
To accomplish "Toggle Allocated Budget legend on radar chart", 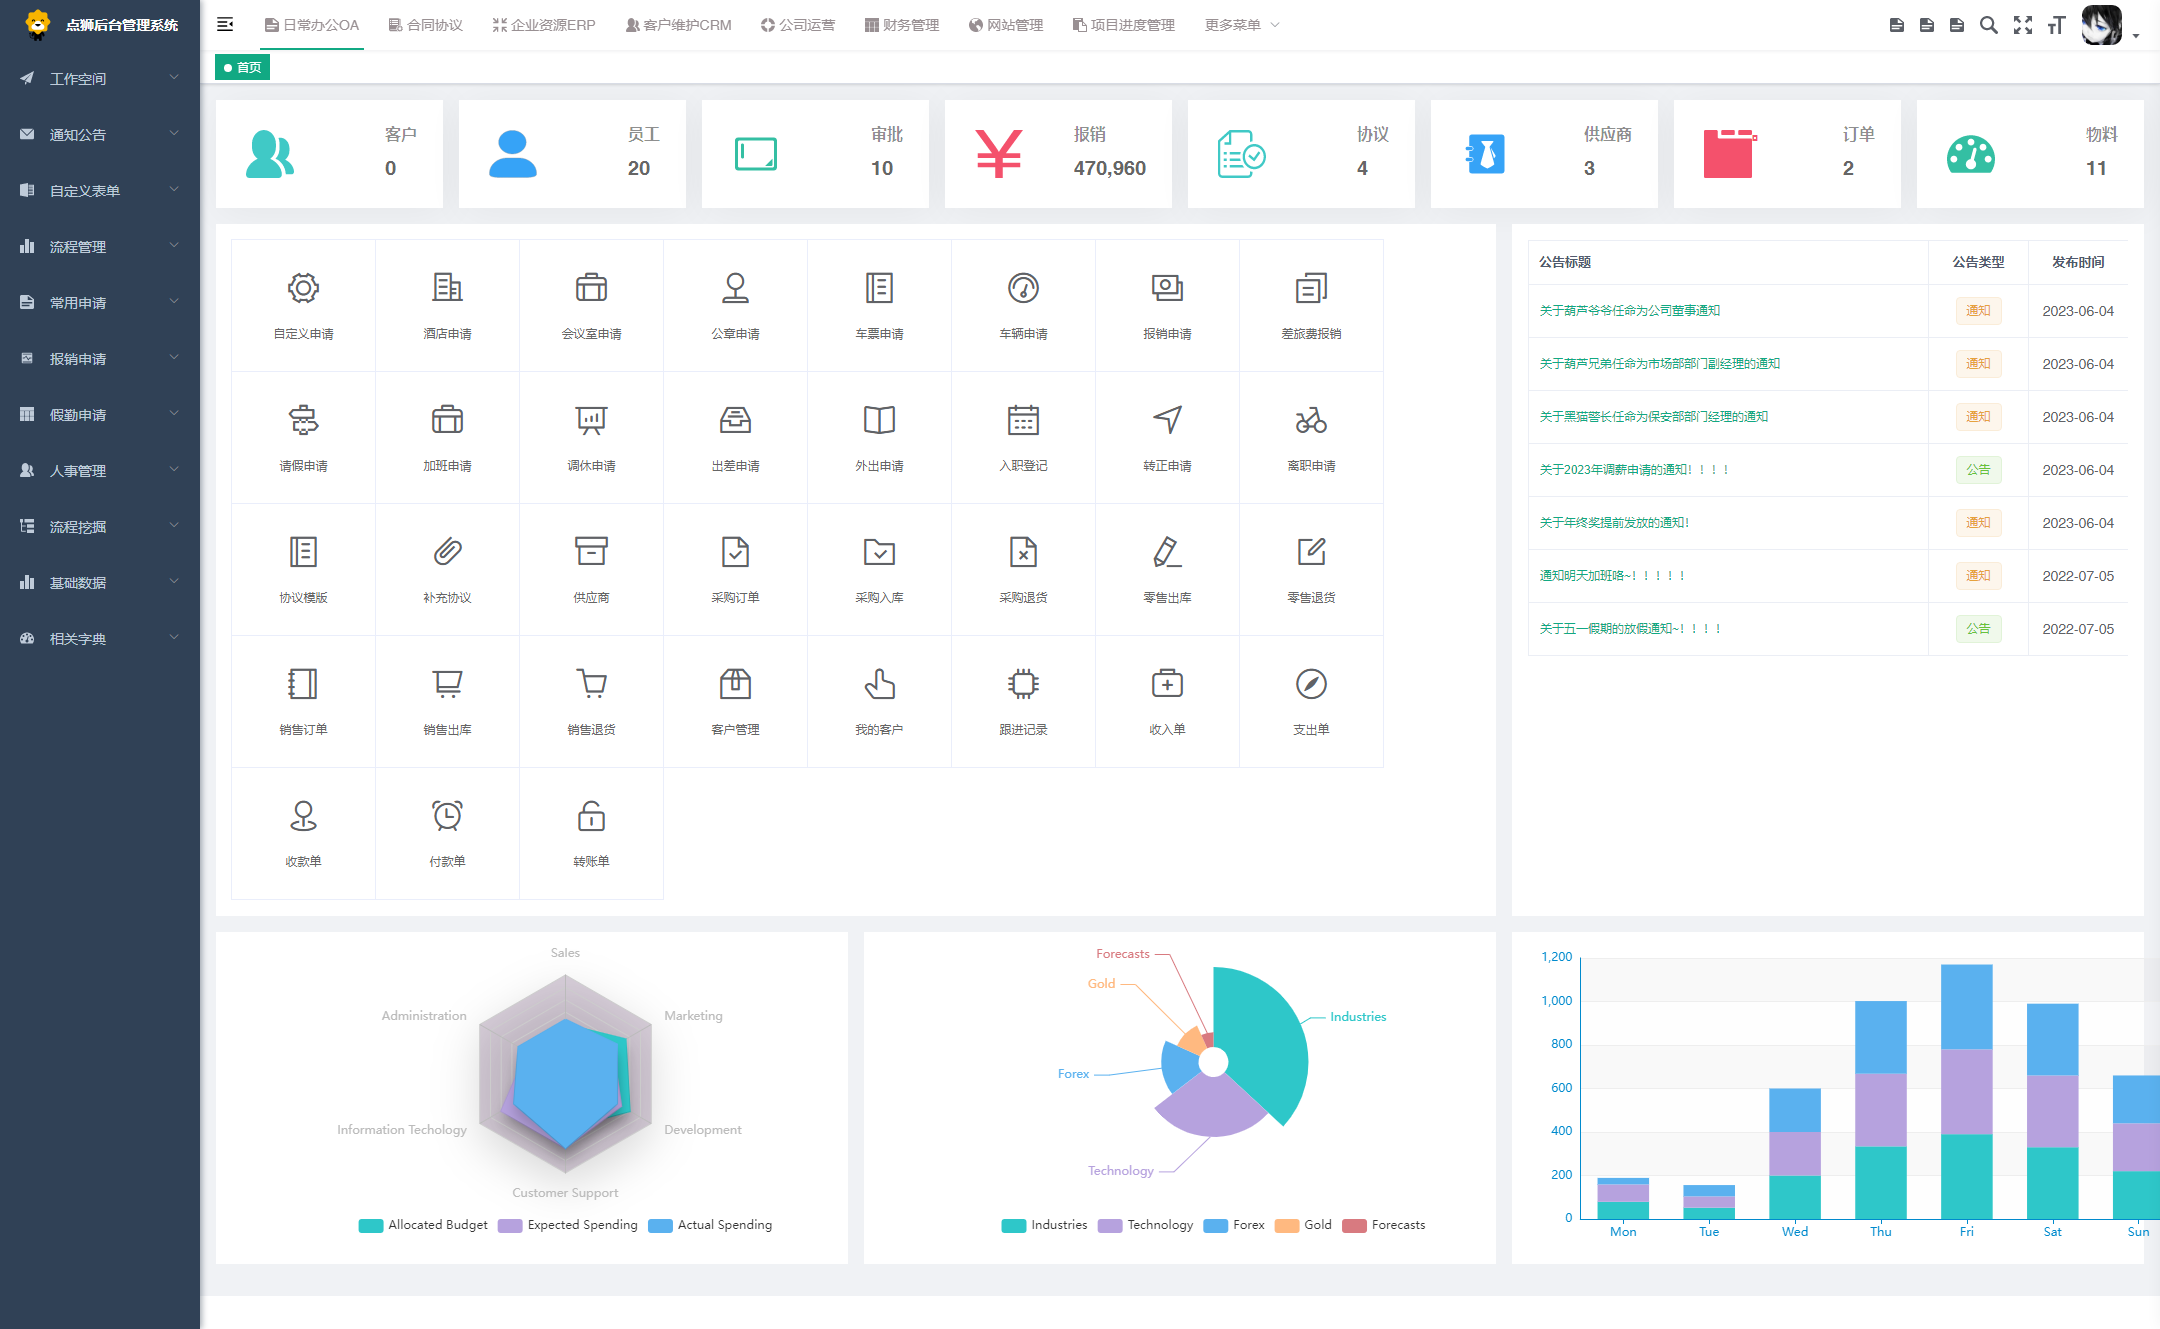I will click(x=423, y=1225).
